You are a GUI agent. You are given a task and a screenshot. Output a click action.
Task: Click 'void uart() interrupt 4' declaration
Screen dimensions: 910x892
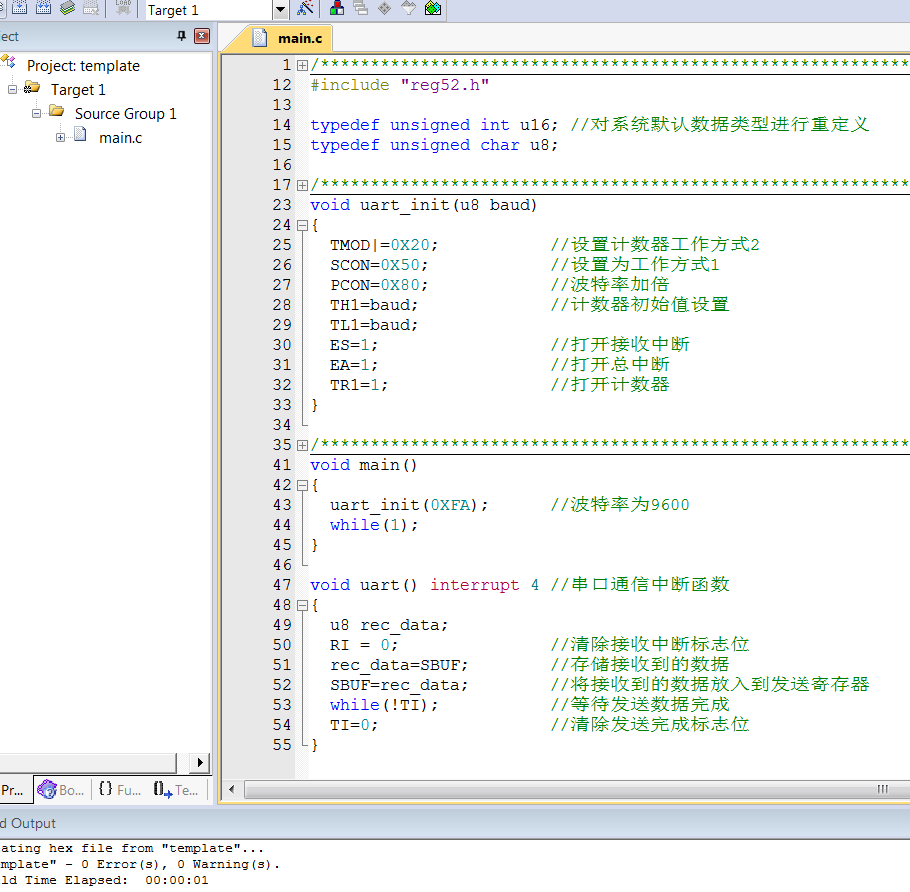click(x=424, y=585)
